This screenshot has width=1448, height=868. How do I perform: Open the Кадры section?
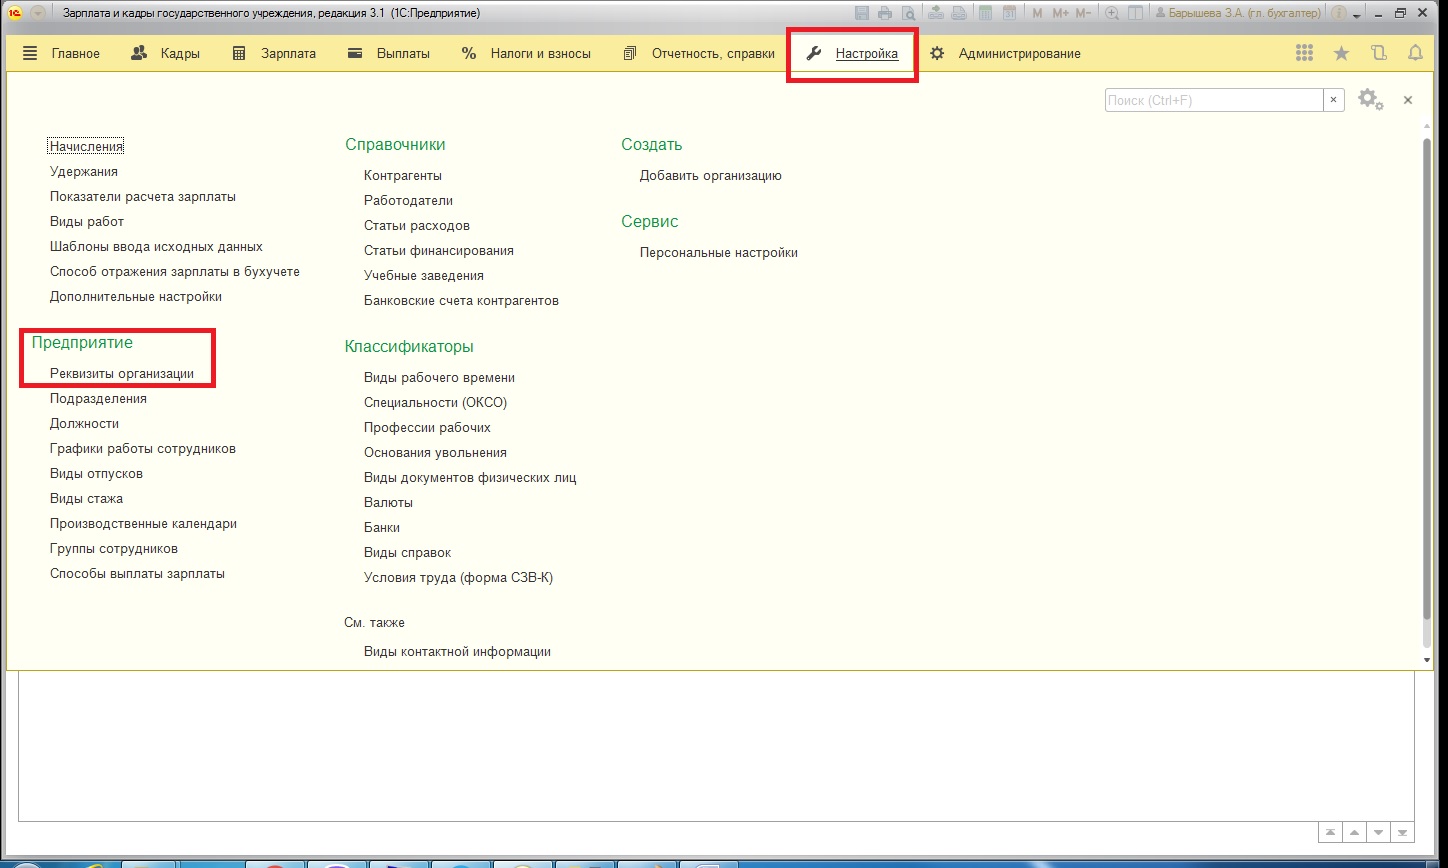pos(166,54)
